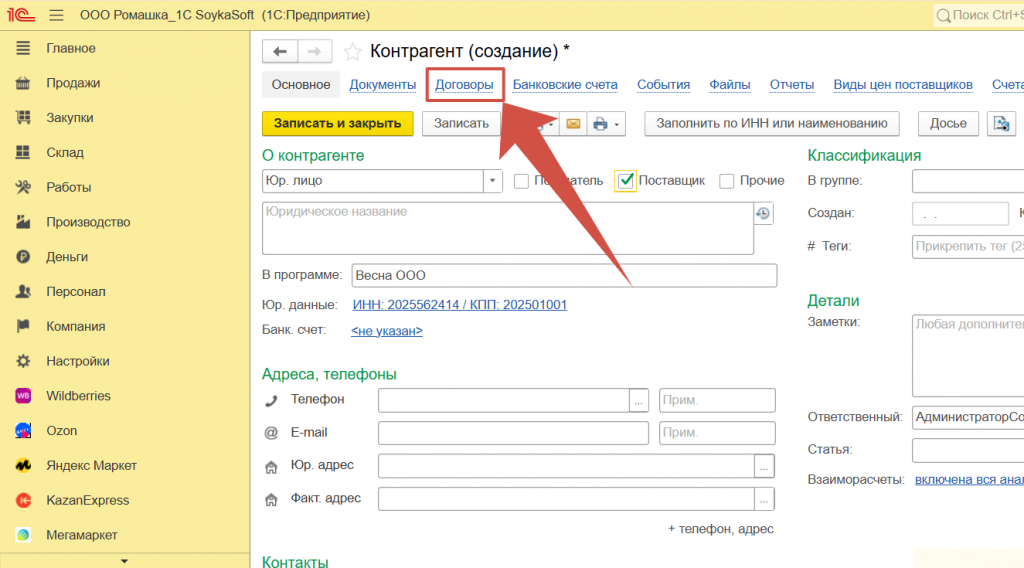Add form to favorites with star icon
The height and width of the screenshot is (568, 1024).
352,51
